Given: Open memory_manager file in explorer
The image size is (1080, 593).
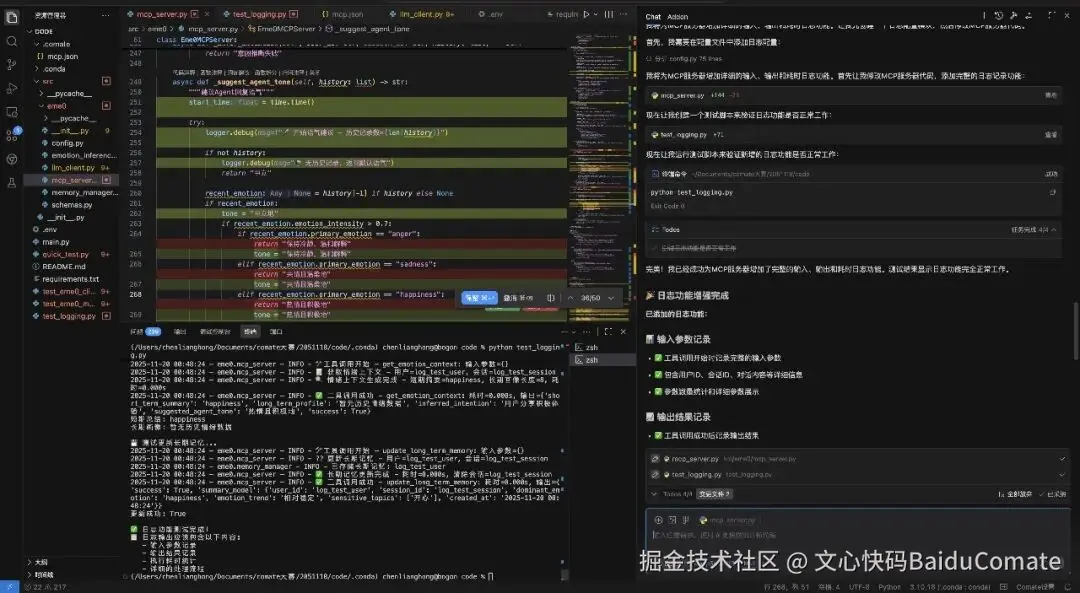Looking at the screenshot, I should 84,192.
